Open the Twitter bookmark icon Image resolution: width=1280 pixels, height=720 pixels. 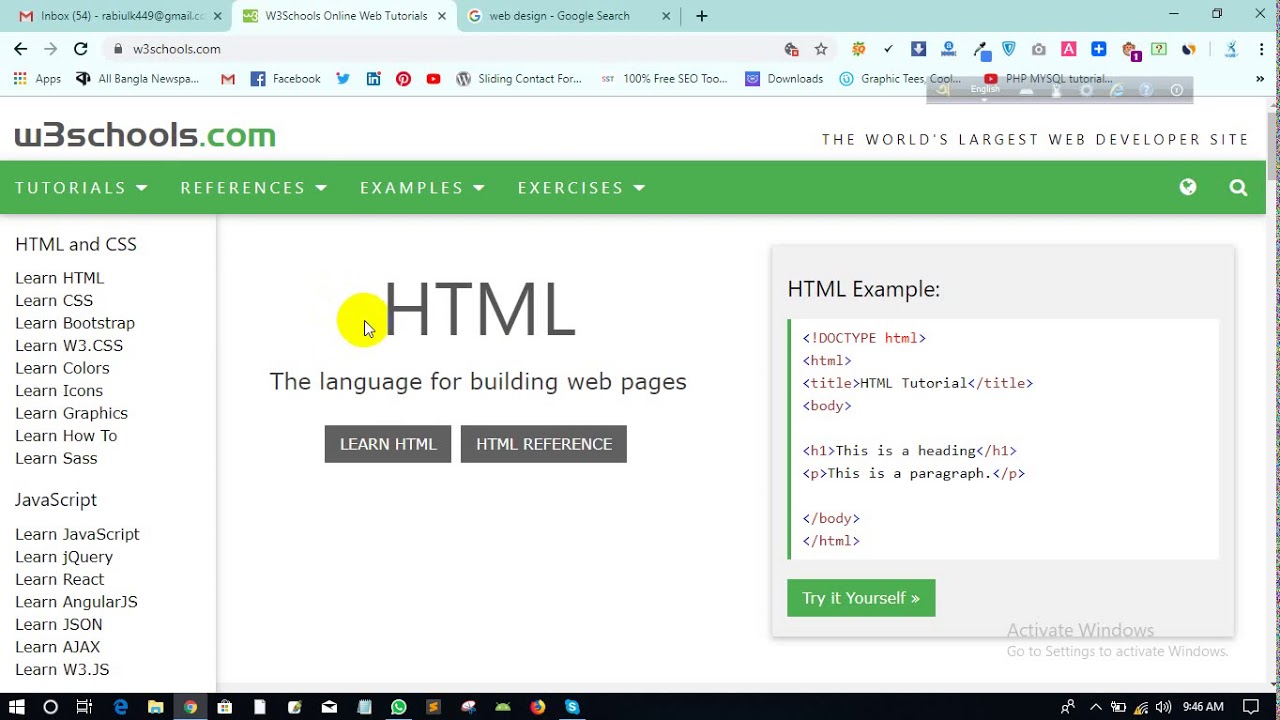pyautogui.click(x=343, y=79)
